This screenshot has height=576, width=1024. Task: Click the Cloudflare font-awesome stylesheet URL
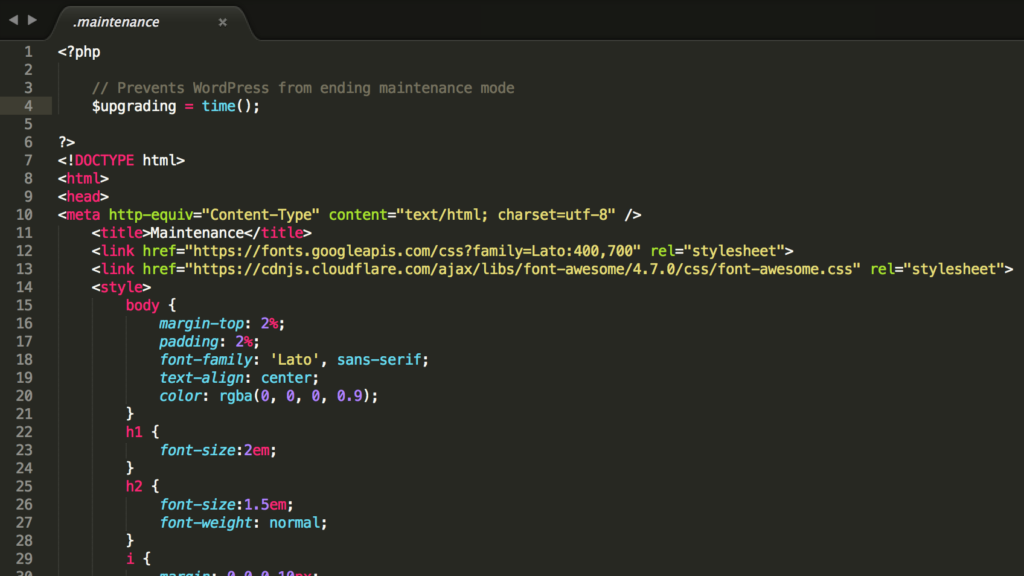525,269
